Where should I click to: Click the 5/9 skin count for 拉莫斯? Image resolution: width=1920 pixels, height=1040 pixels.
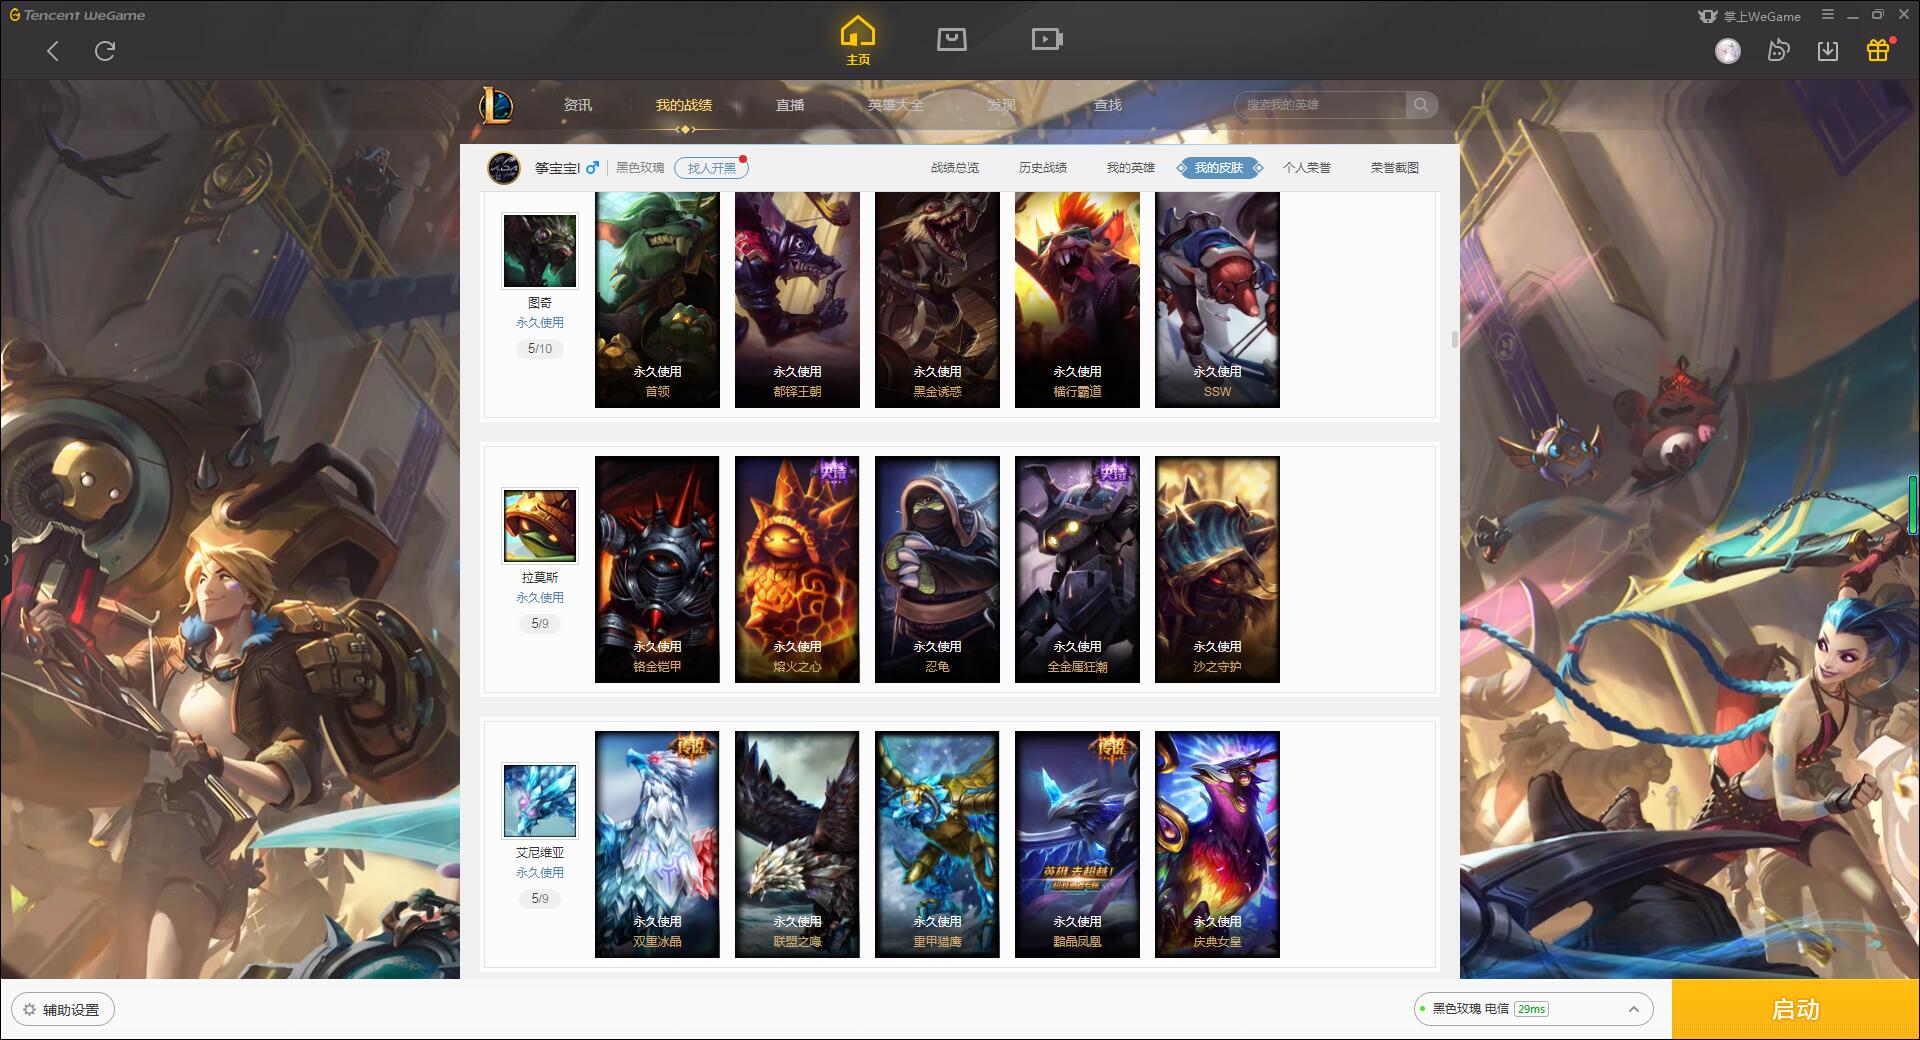click(x=540, y=624)
